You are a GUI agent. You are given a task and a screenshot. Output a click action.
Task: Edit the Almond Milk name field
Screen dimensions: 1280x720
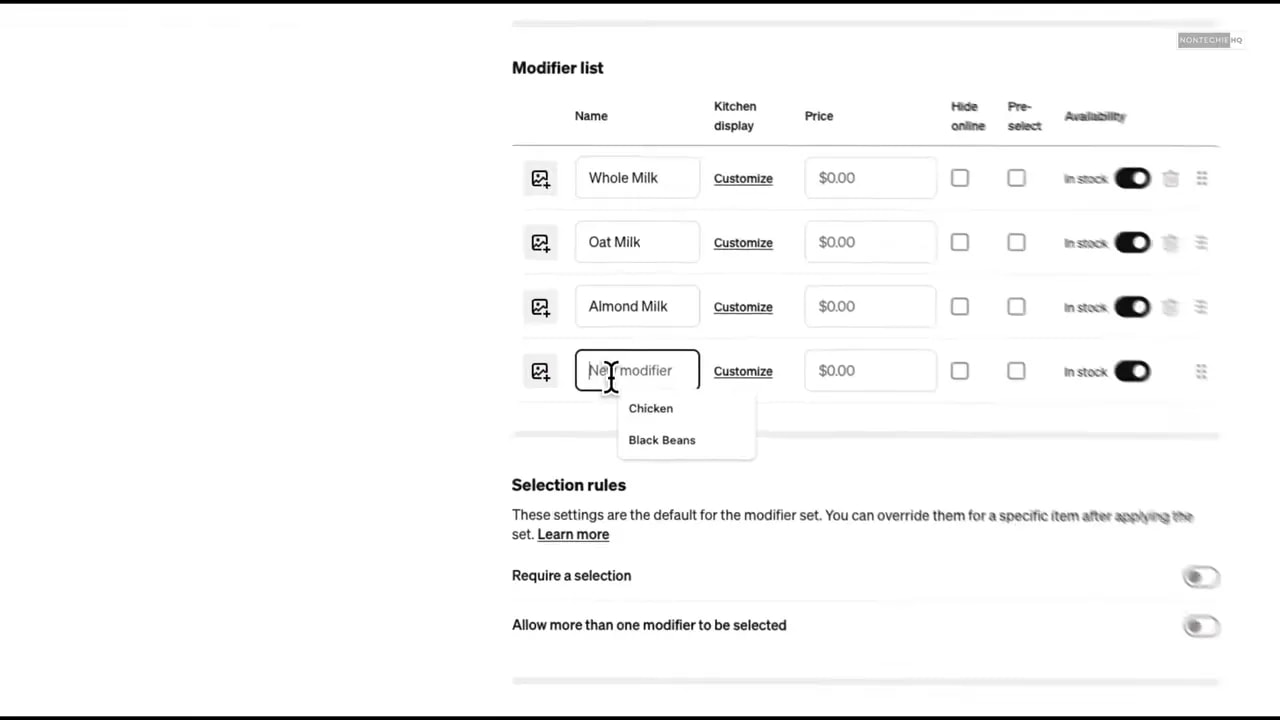pyautogui.click(x=637, y=306)
